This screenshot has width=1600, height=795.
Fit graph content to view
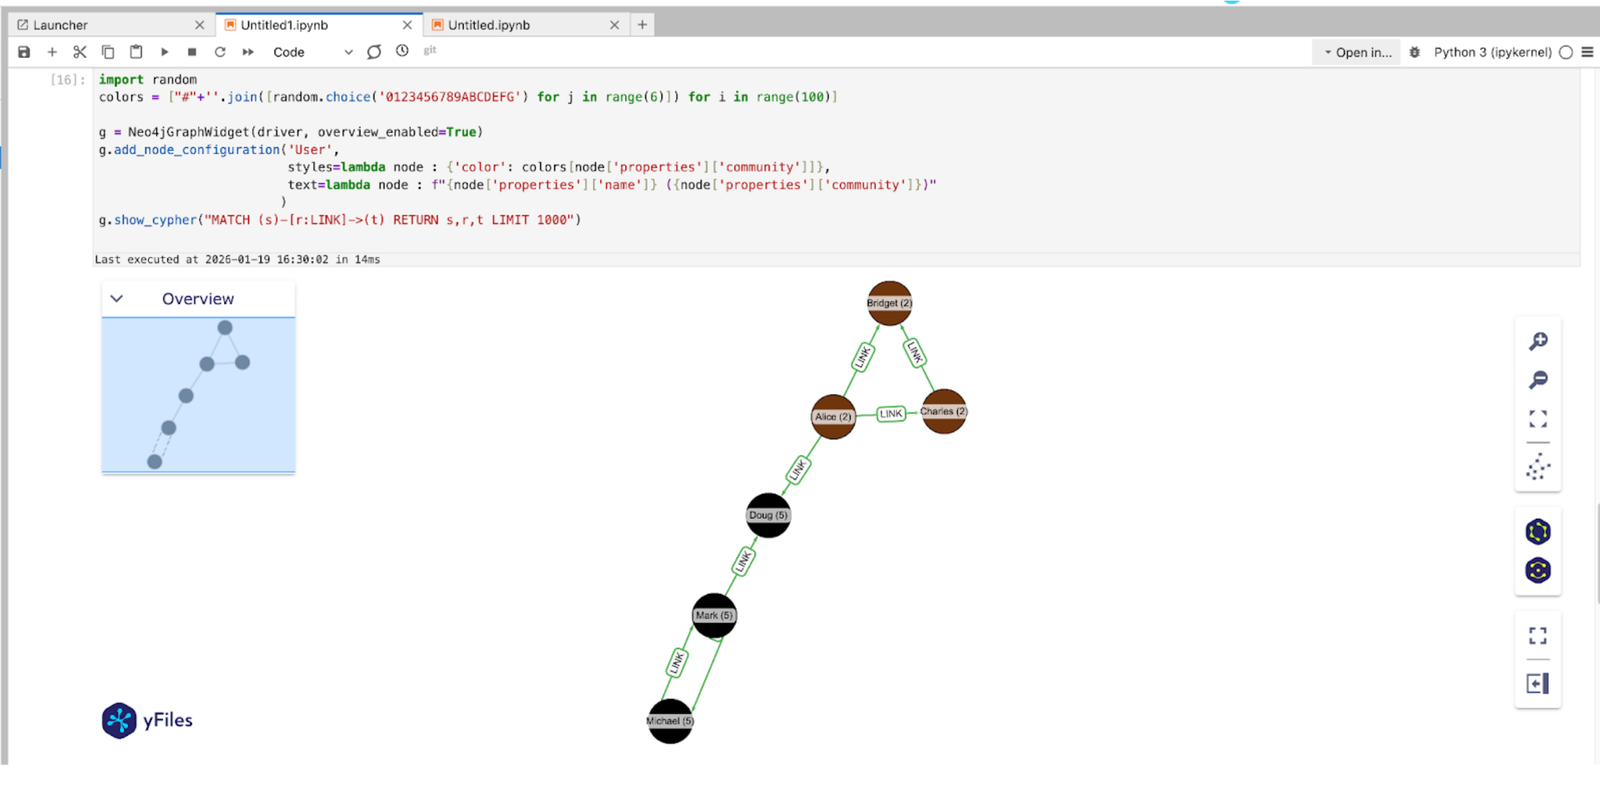point(1538,419)
